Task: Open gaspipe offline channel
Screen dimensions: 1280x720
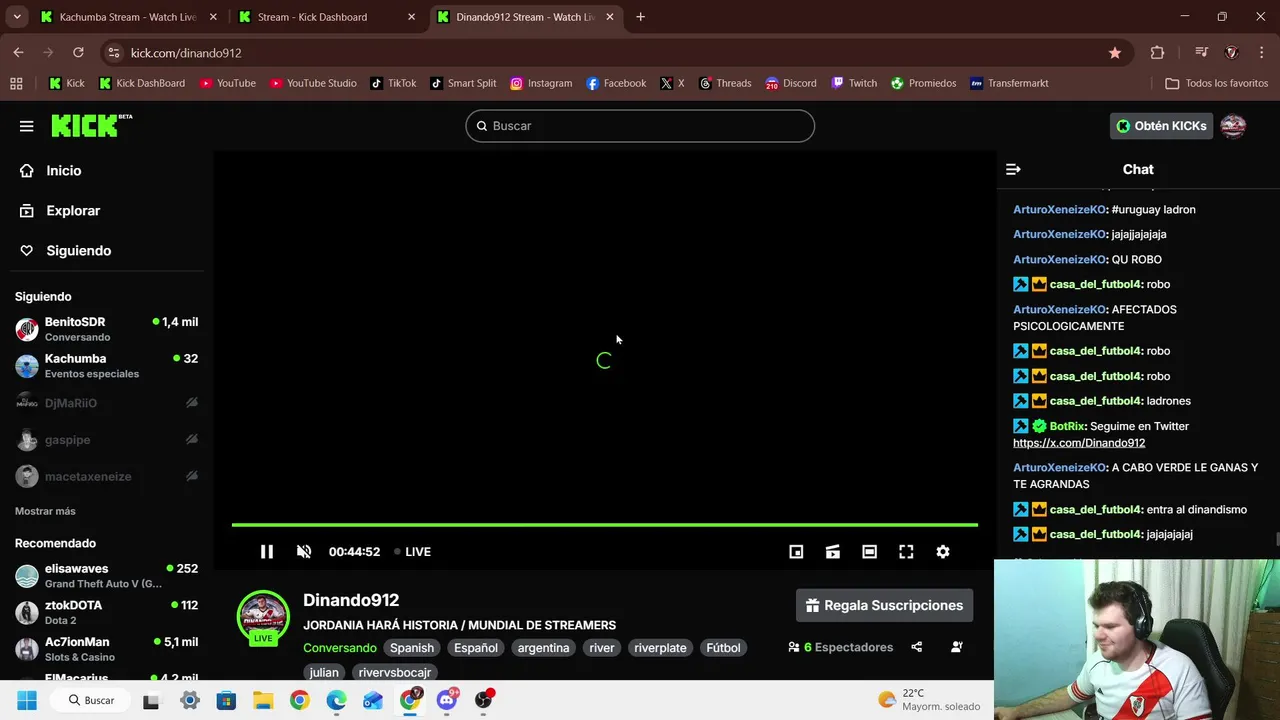Action: pyautogui.click(x=107, y=440)
